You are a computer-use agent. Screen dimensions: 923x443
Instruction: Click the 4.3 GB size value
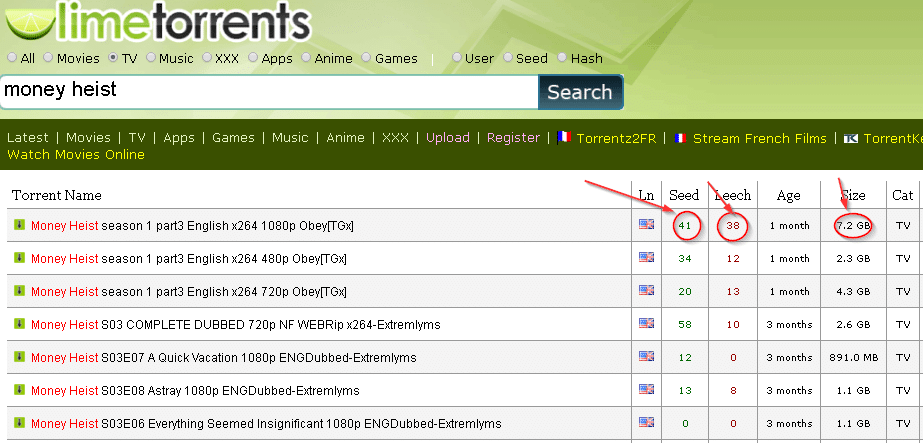pyautogui.click(x=853, y=292)
